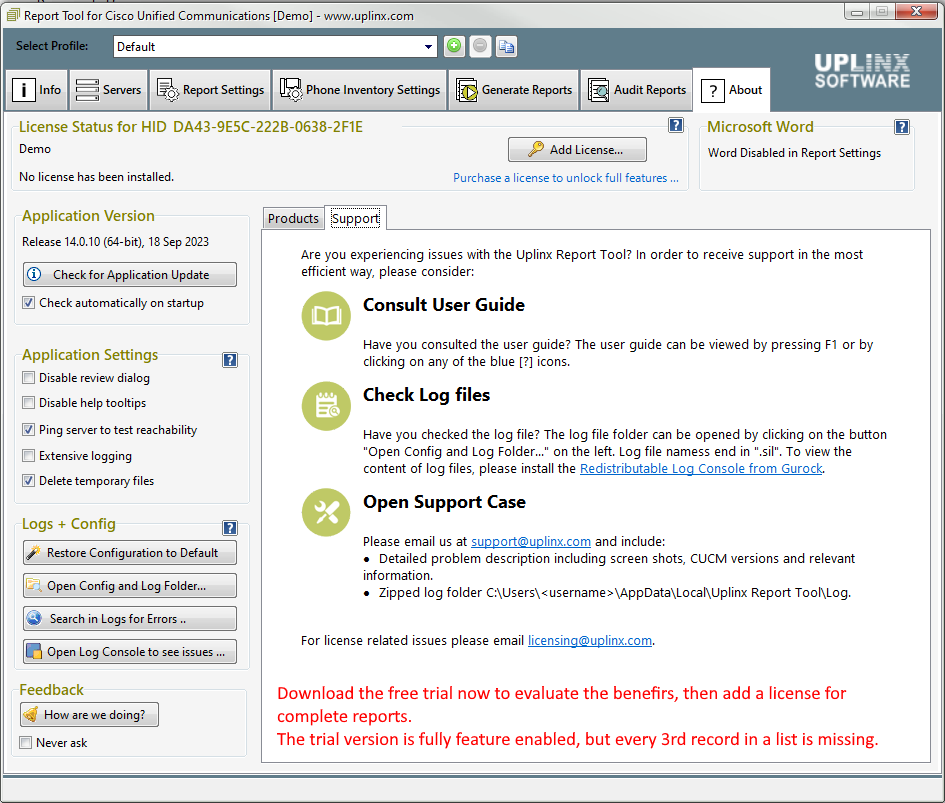The image size is (945, 803).
Task: Open Purchase a license to unlock link
Action: (566, 178)
